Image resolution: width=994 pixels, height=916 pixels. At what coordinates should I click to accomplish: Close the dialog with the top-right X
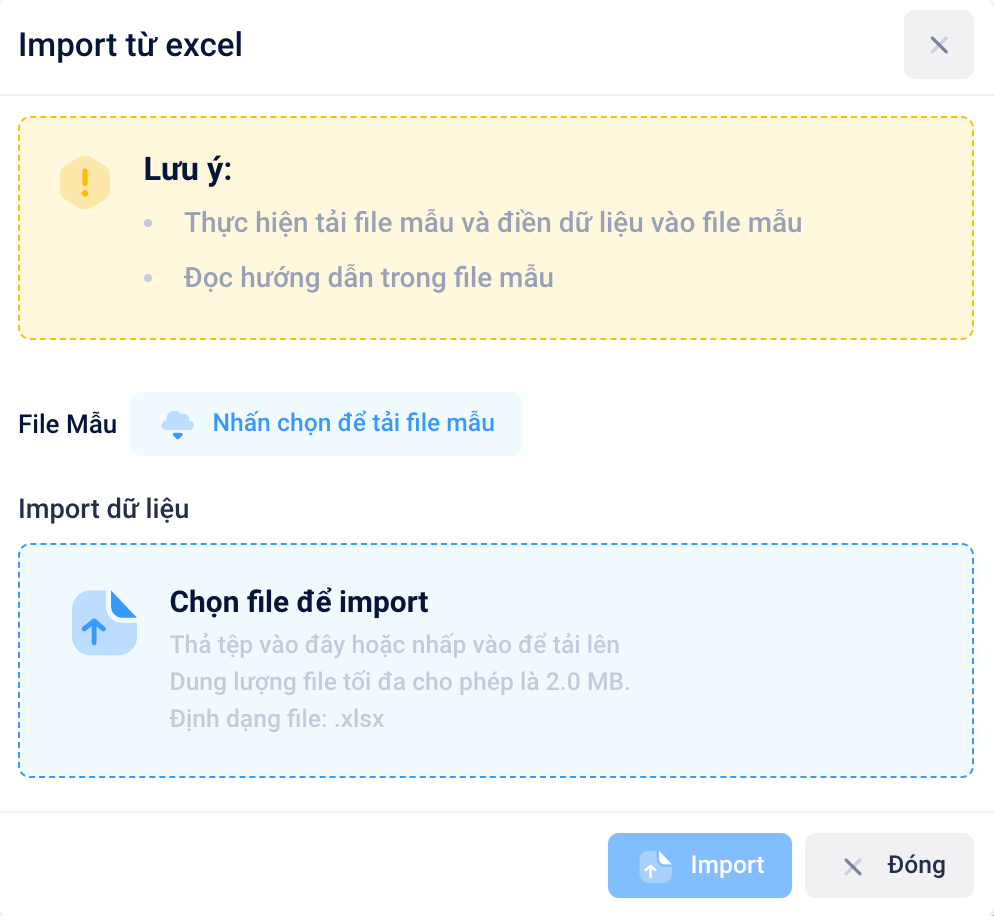938,45
